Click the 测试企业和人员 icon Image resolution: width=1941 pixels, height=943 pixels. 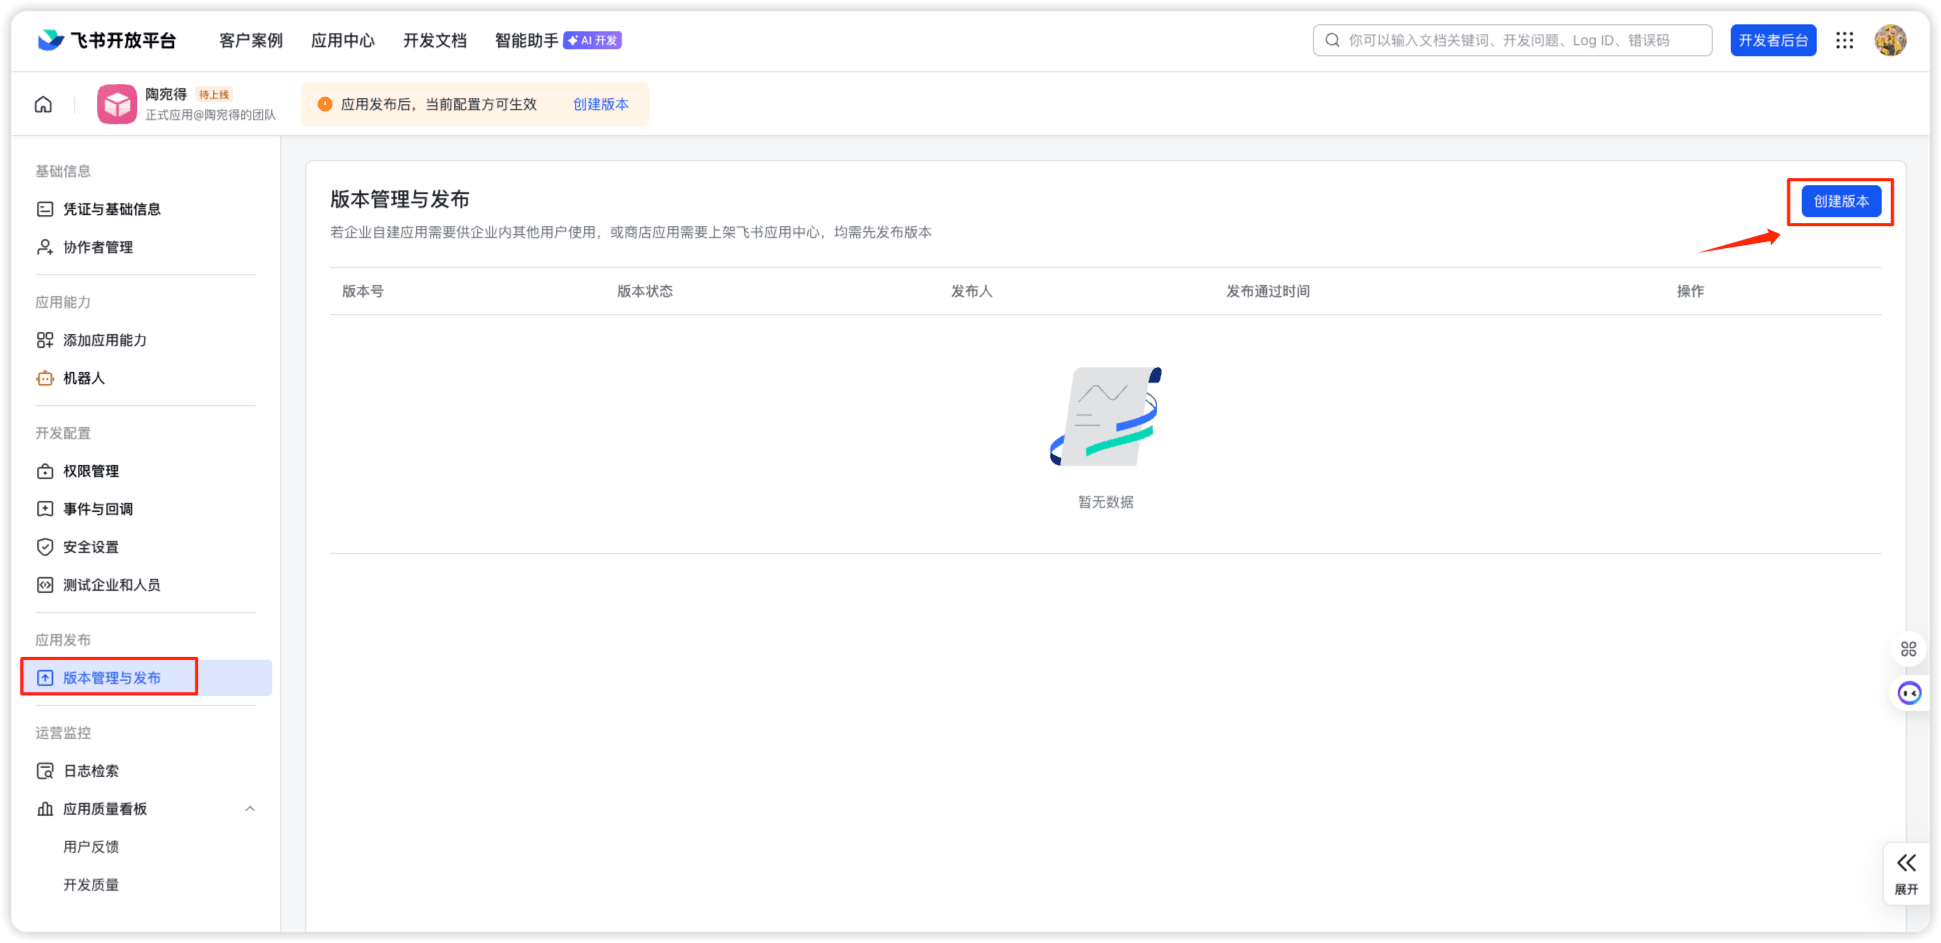point(45,585)
